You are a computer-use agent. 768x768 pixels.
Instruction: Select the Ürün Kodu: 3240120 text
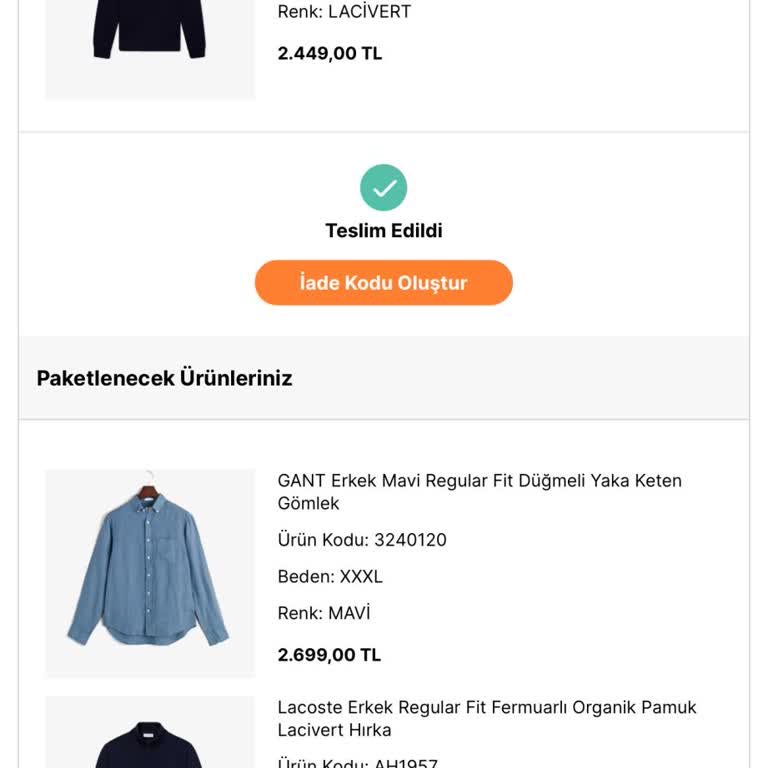[362, 540]
